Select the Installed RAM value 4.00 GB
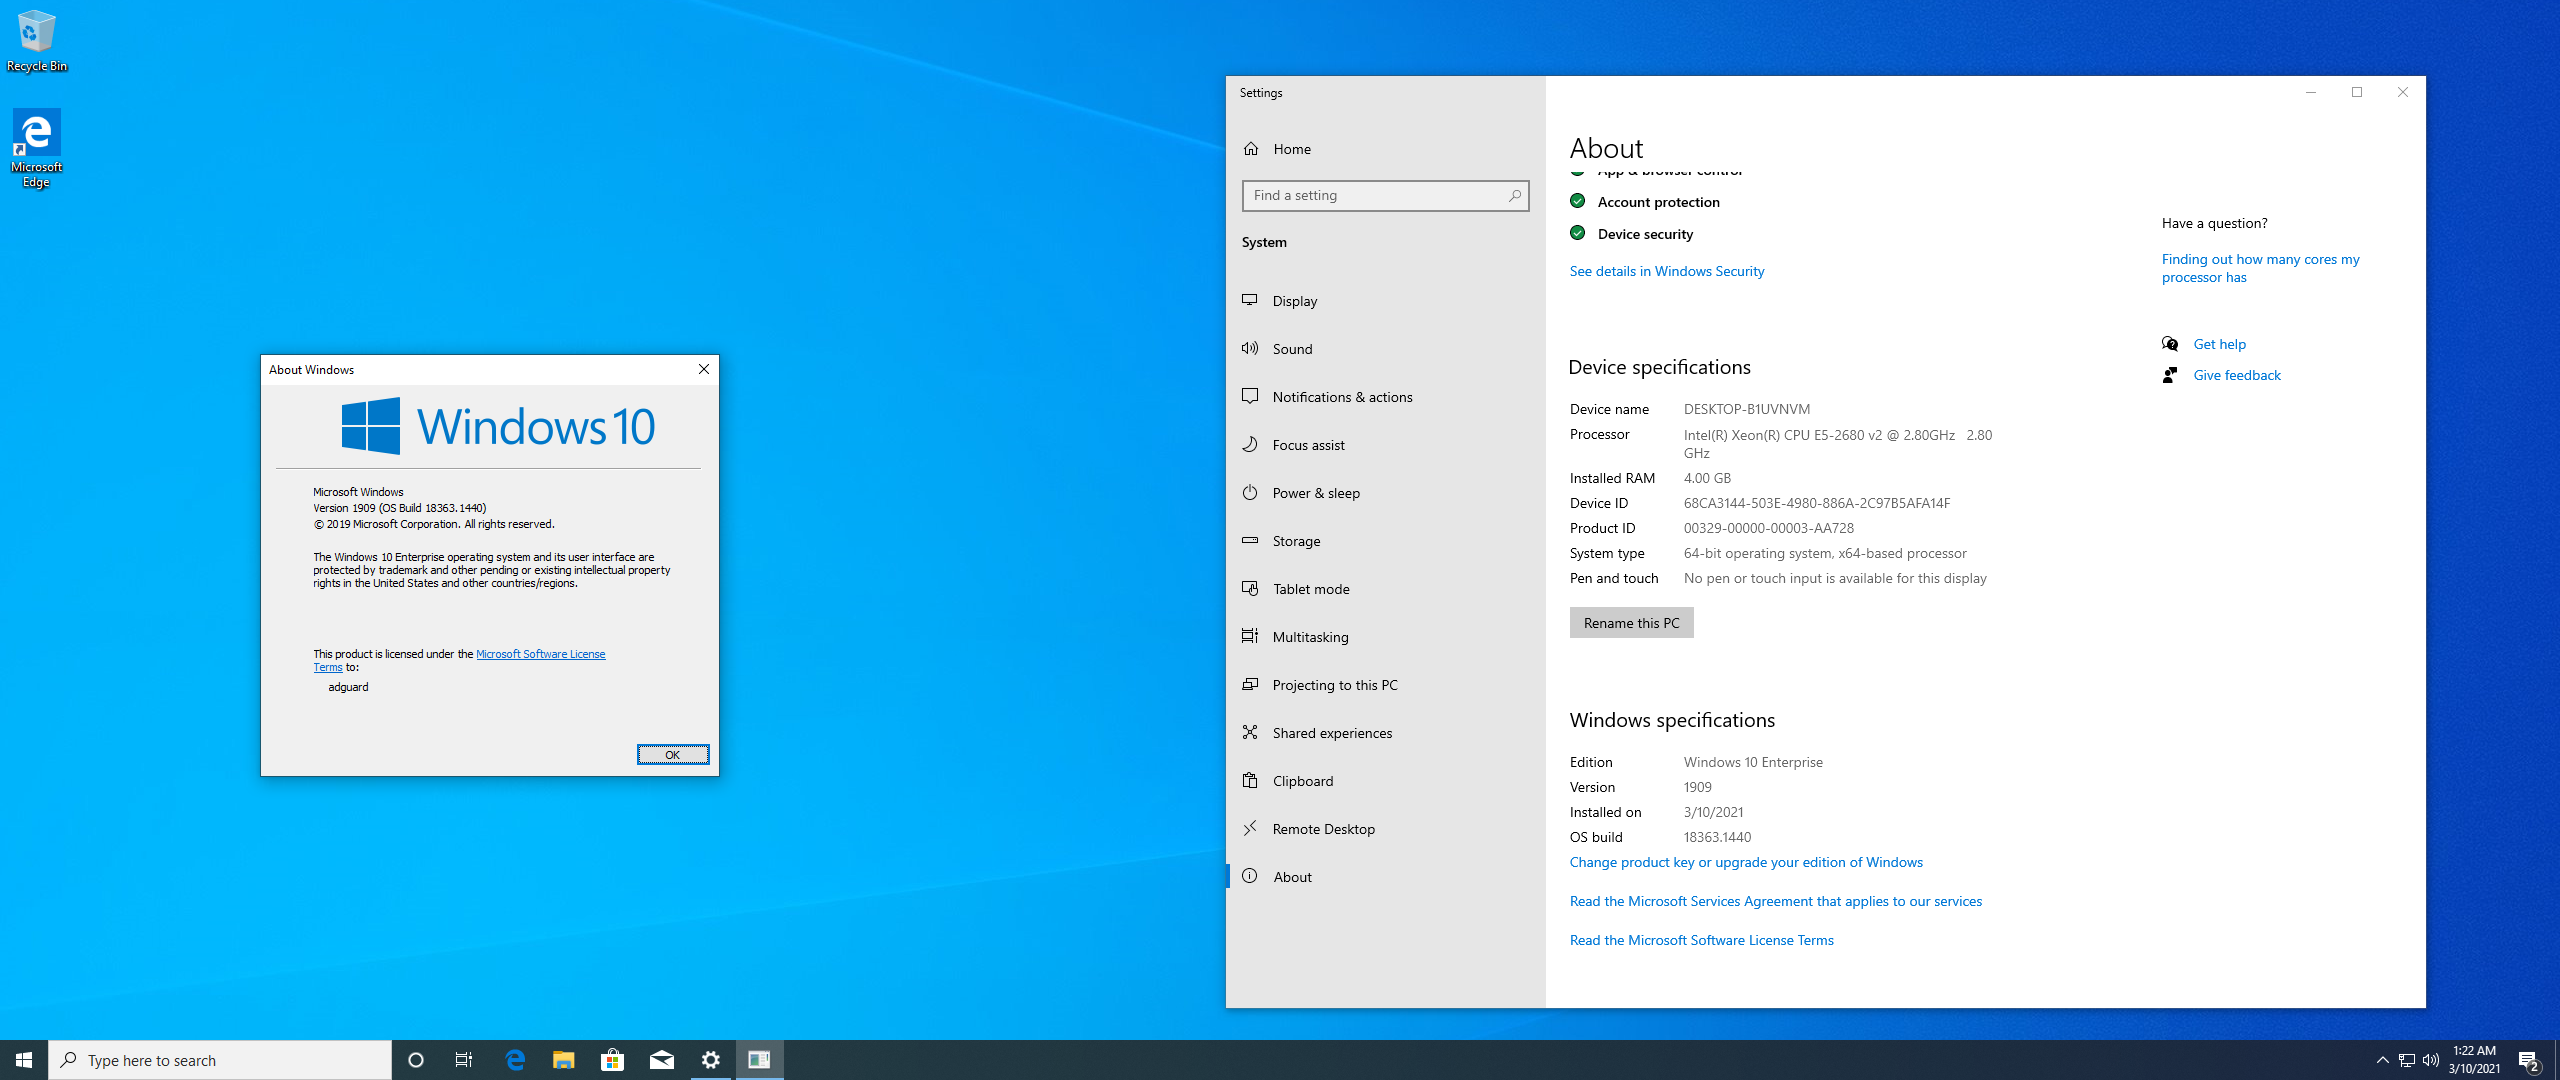Image resolution: width=2560 pixels, height=1080 pixels. coord(1707,478)
